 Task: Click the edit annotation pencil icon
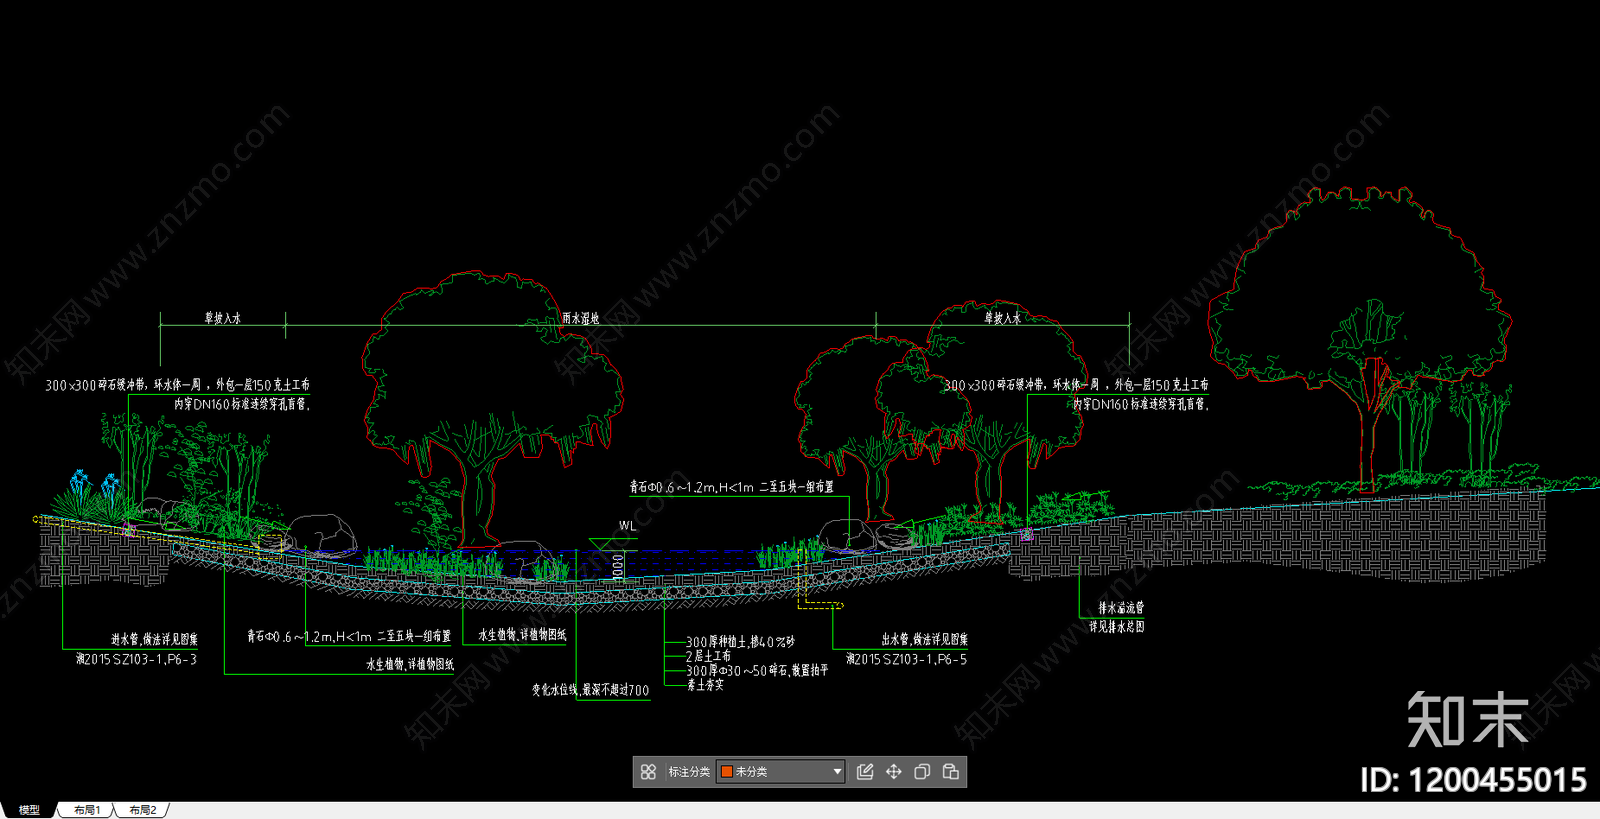(865, 772)
